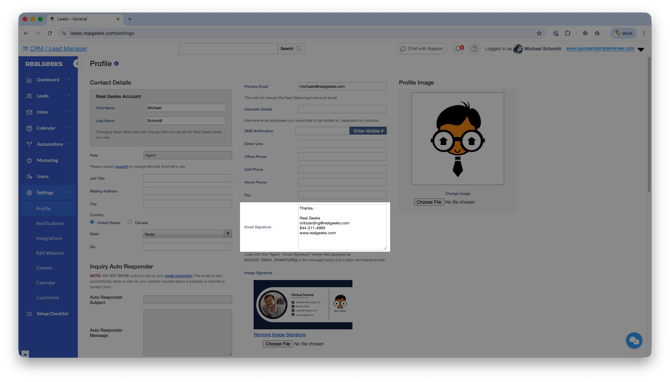Viewport: 670px width, 382px height.
Task: Click the Primary Email field
Action: click(342, 87)
